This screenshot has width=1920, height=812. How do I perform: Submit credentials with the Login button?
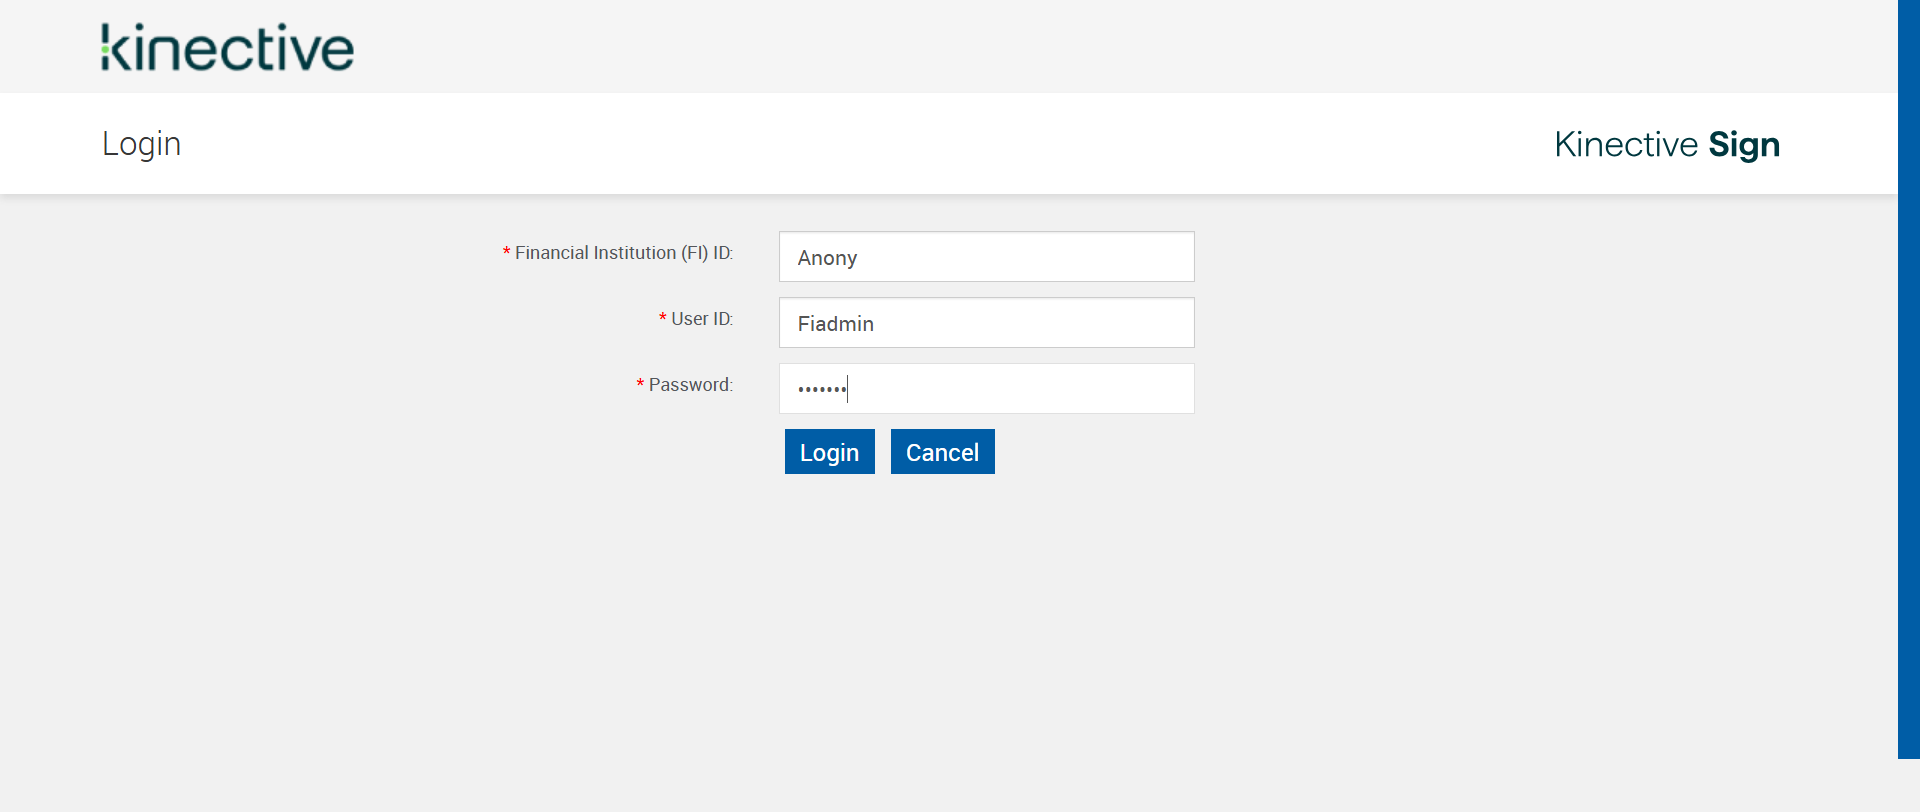click(830, 452)
